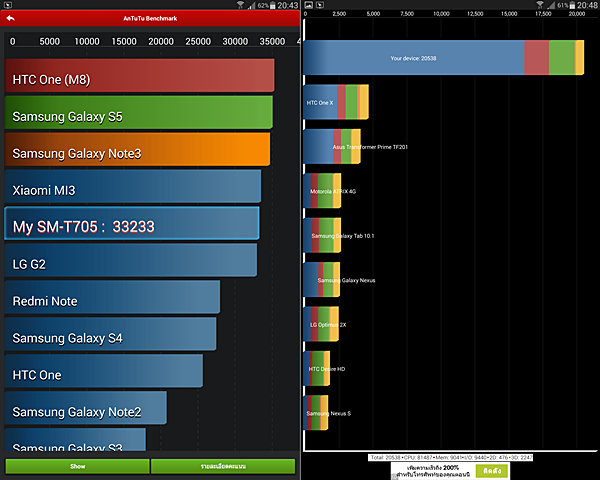
Task: Select the Samsung Galaxy Note3 orange bar
Action: (x=137, y=153)
